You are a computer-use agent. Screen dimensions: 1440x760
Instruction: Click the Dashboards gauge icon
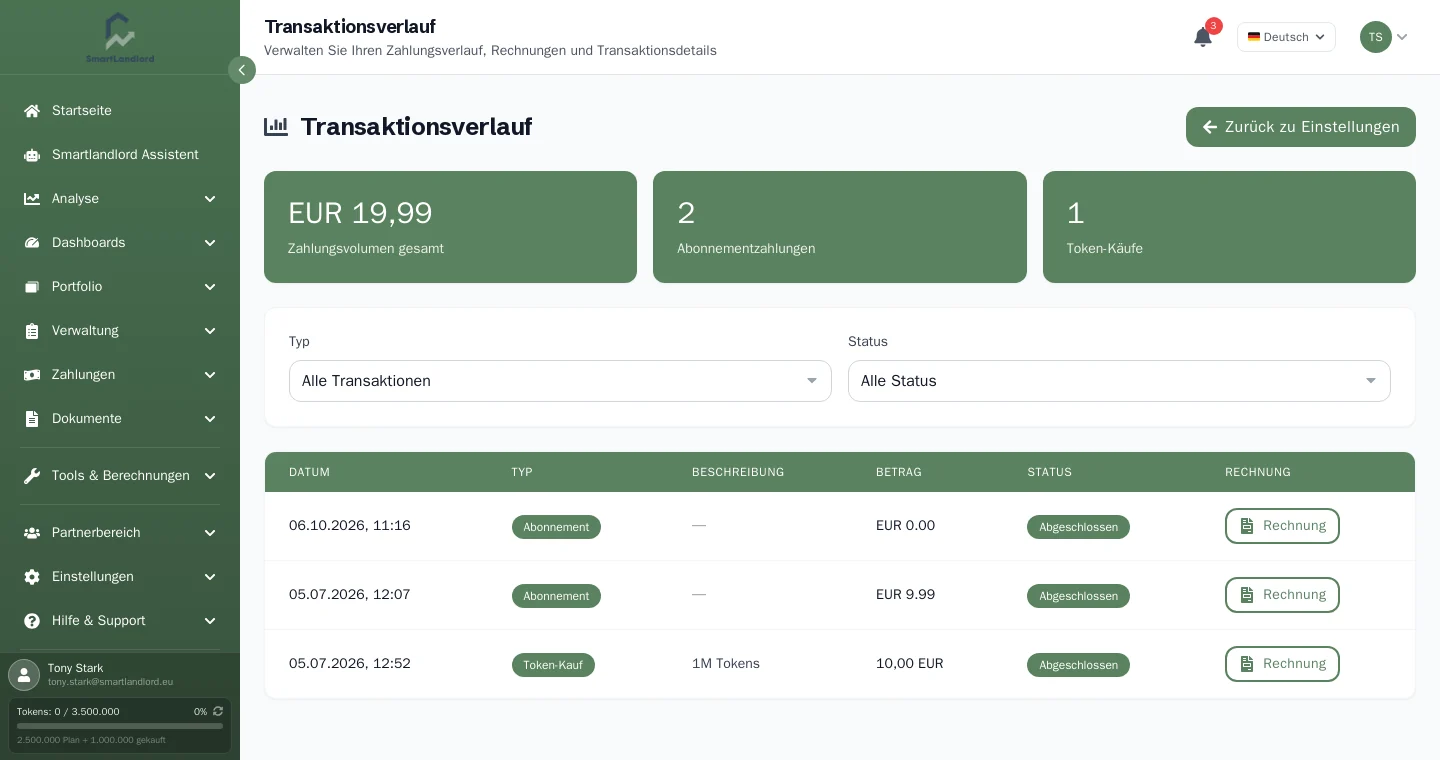[x=32, y=243]
